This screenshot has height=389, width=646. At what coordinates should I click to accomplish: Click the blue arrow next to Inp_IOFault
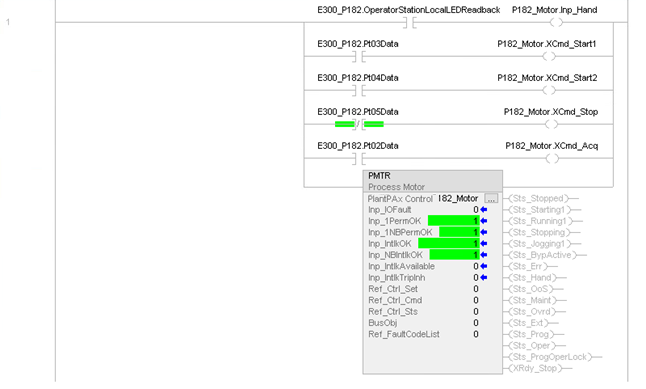(484, 210)
